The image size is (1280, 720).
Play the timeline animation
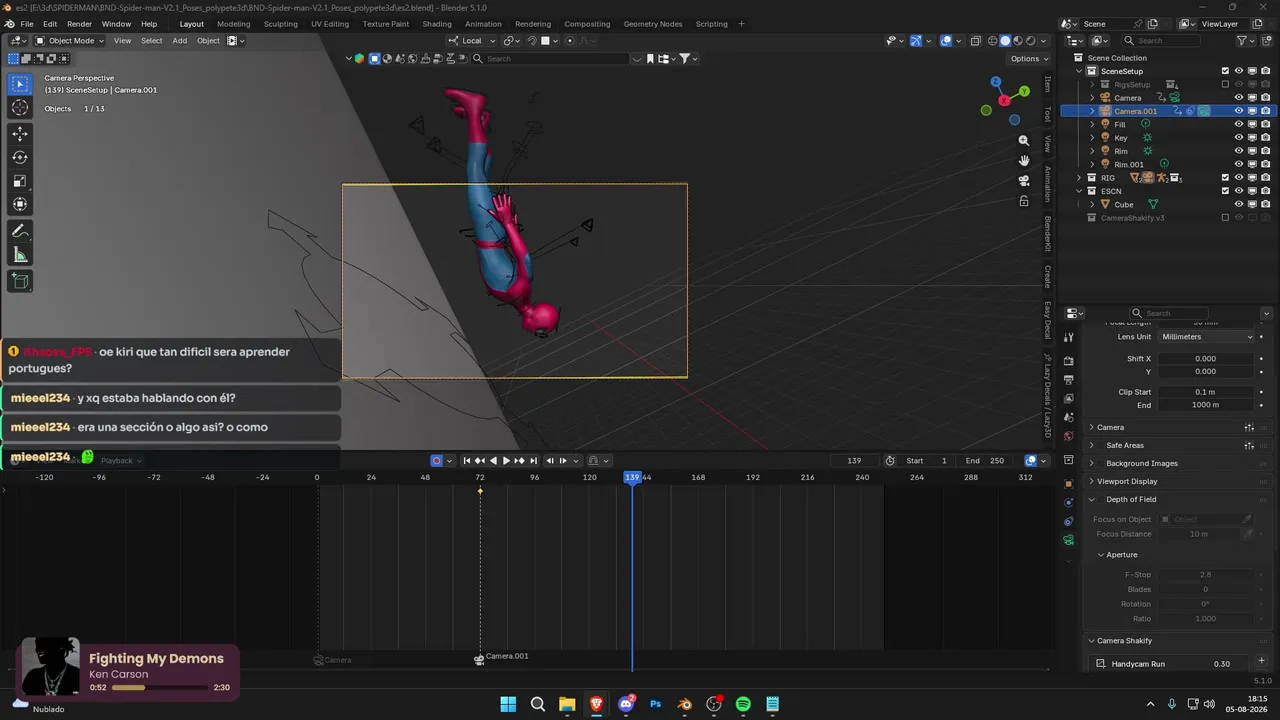[x=506, y=461]
